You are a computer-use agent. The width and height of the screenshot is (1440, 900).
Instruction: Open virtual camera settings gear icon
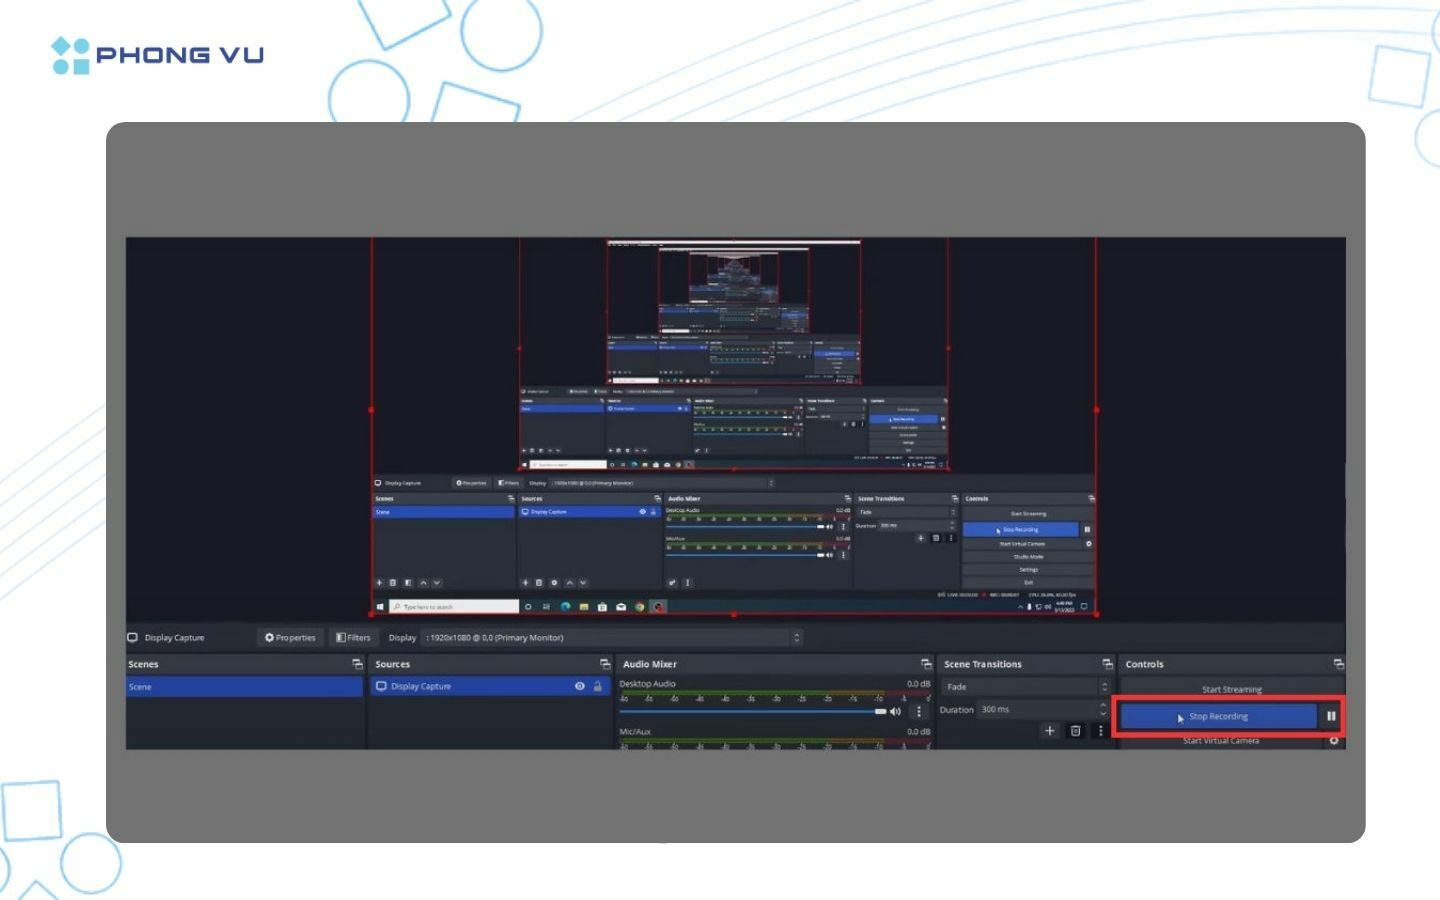point(1334,741)
